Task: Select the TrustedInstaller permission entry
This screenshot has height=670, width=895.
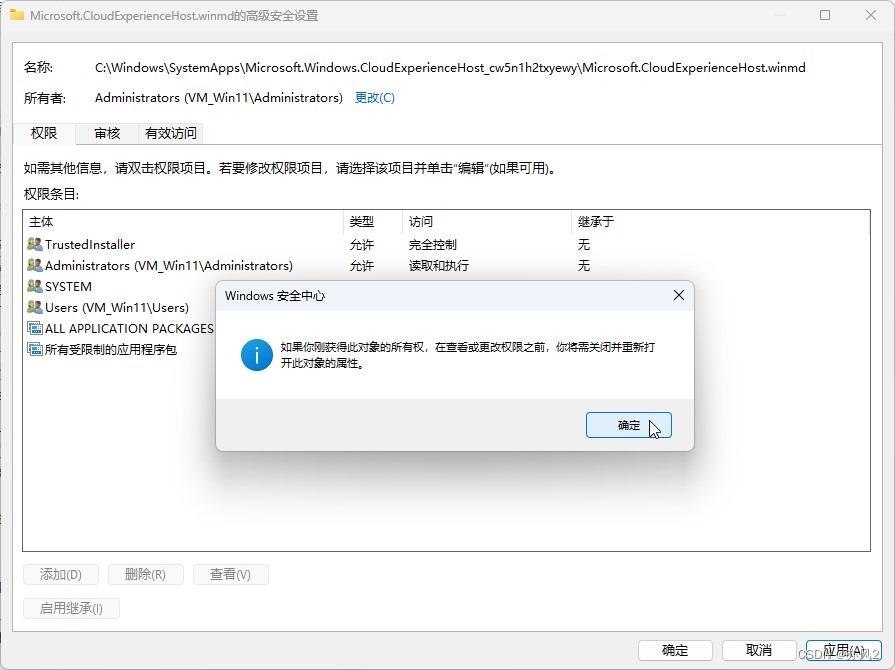Action: (x=446, y=244)
